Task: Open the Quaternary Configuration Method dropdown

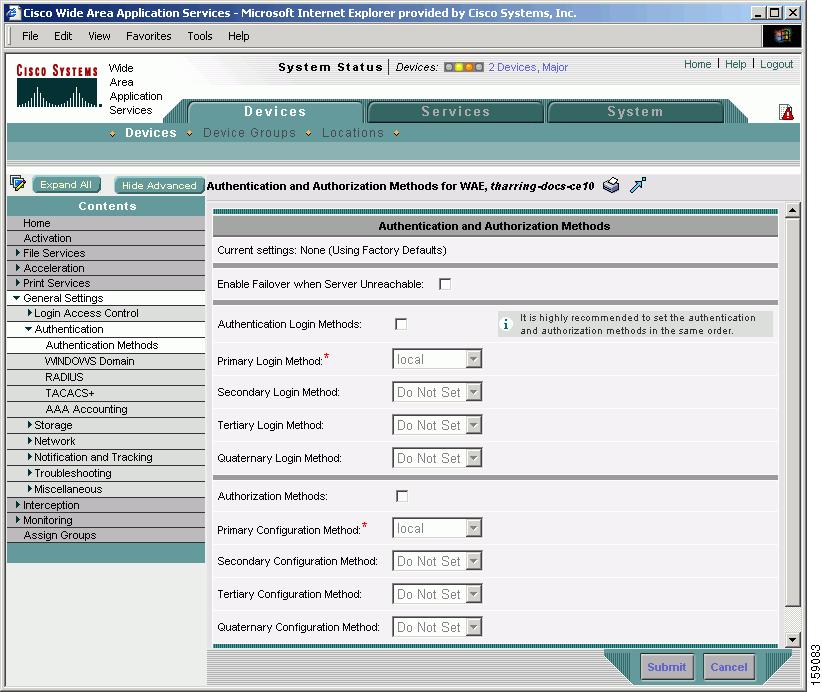Action: (x=437, y=628)
